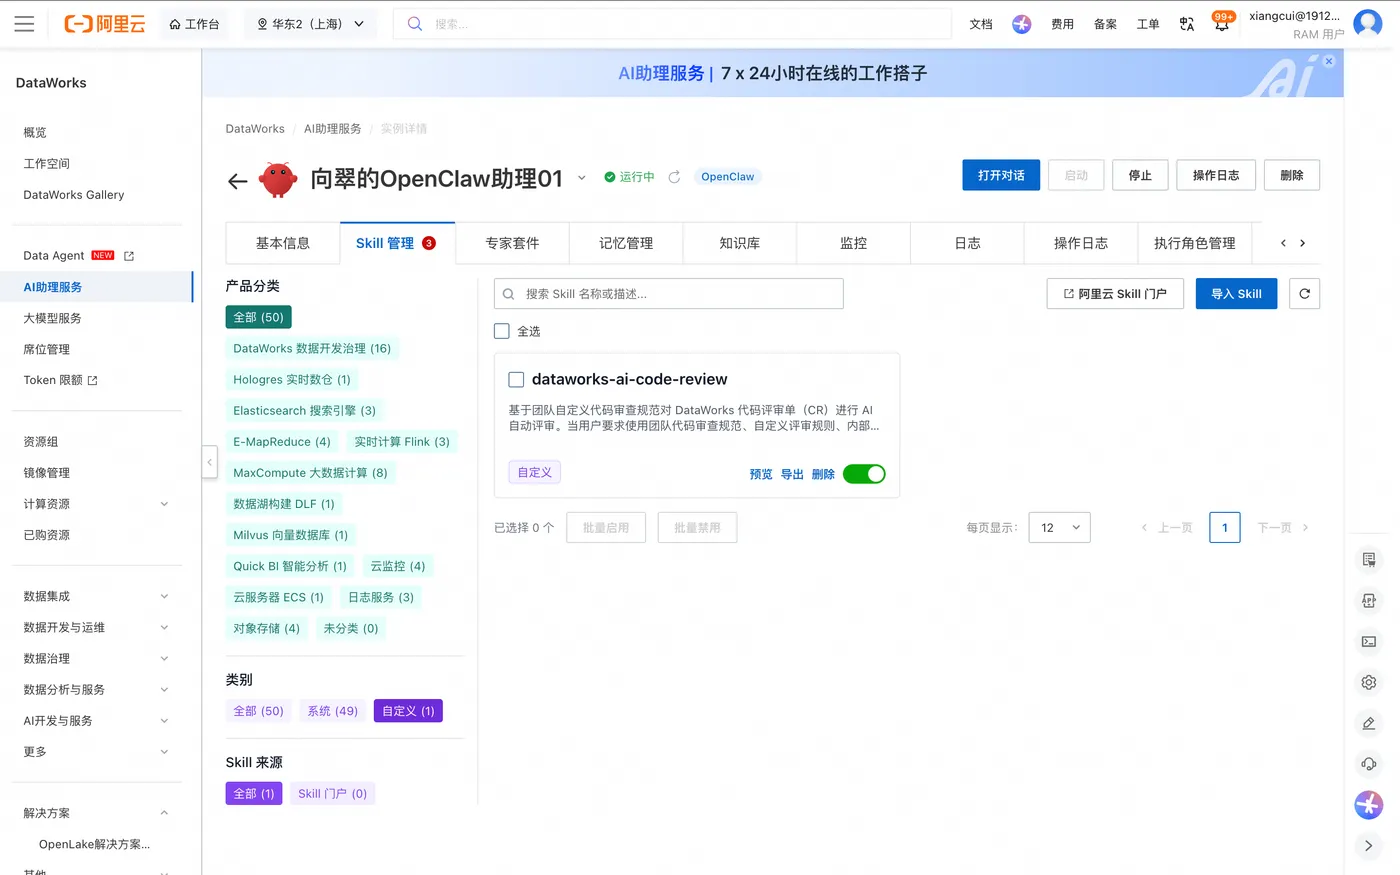The width and height of the screenshot is (1400, 875).
Task: Click the 导入 Skill button
Action: coord(1236,294)
